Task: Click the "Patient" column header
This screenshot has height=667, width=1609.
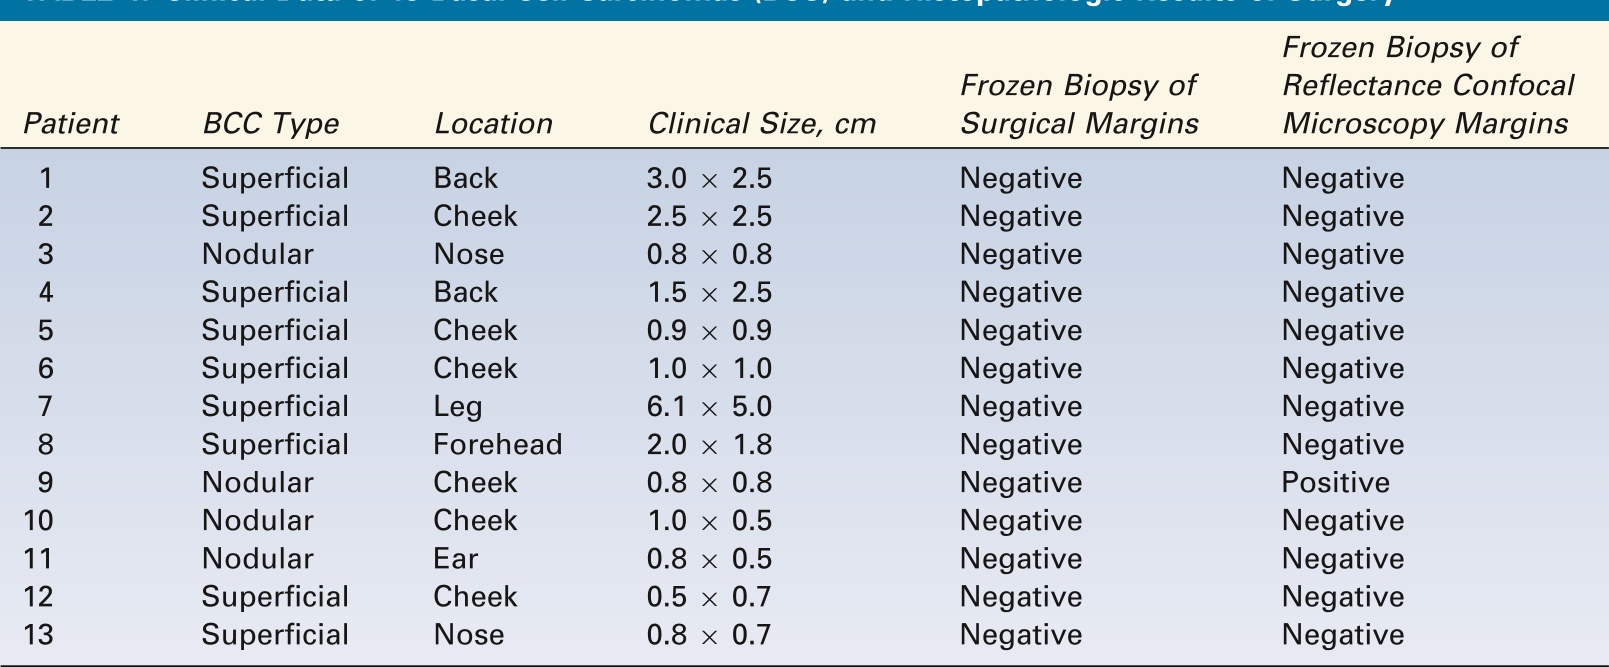Action: (x=70, y=124)
